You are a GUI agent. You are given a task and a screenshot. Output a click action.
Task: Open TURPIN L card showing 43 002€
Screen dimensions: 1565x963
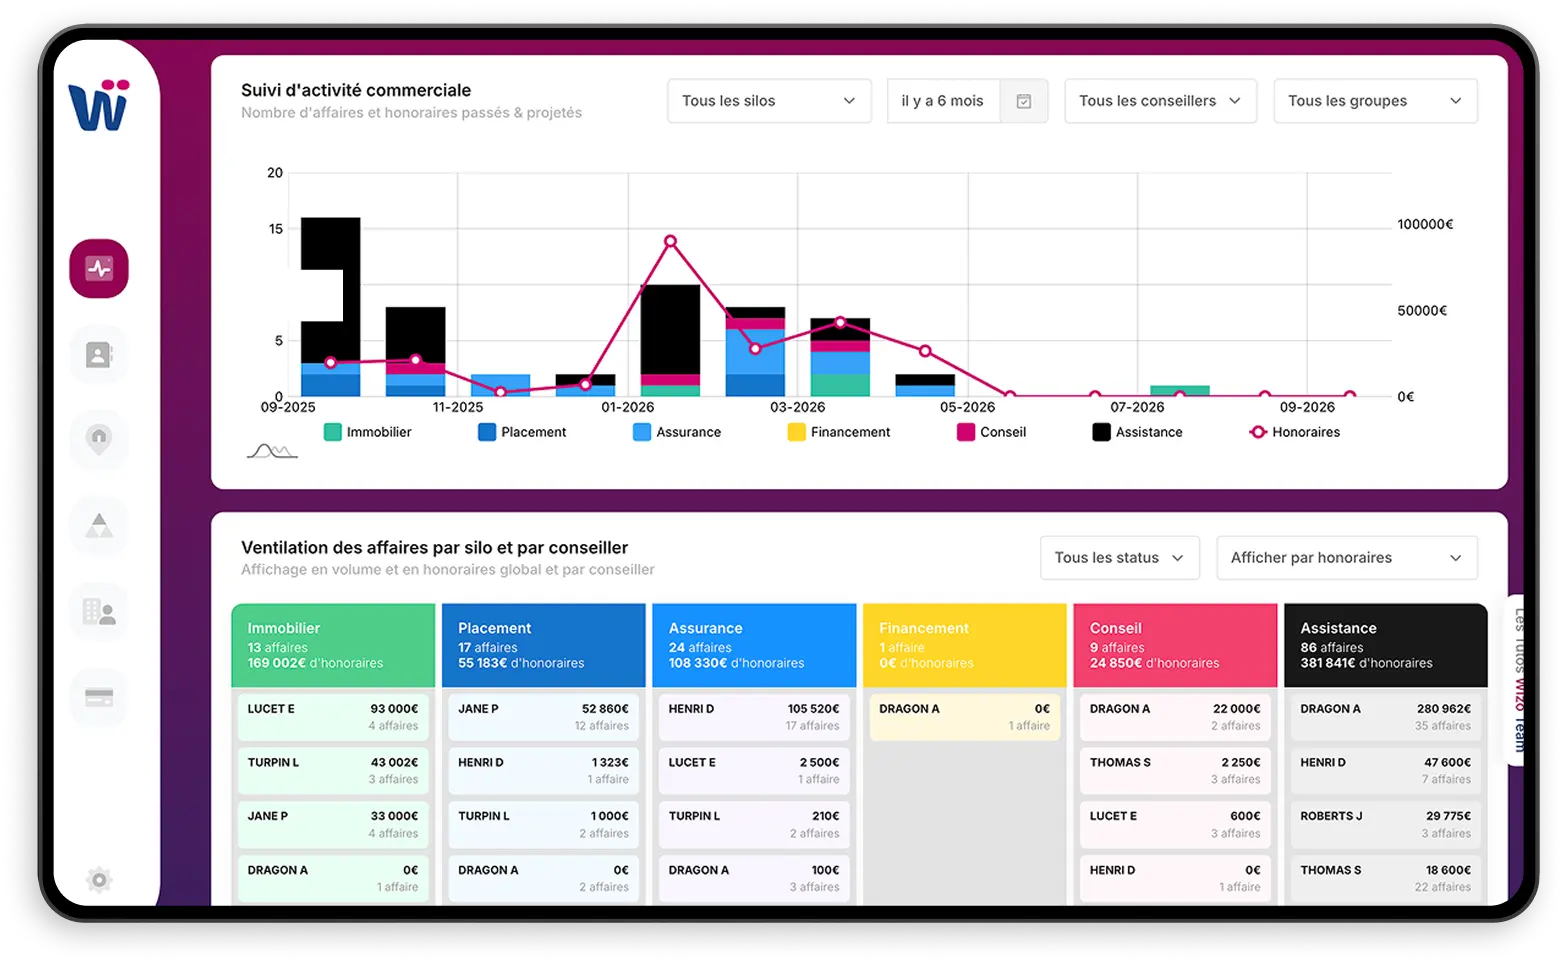333,771
